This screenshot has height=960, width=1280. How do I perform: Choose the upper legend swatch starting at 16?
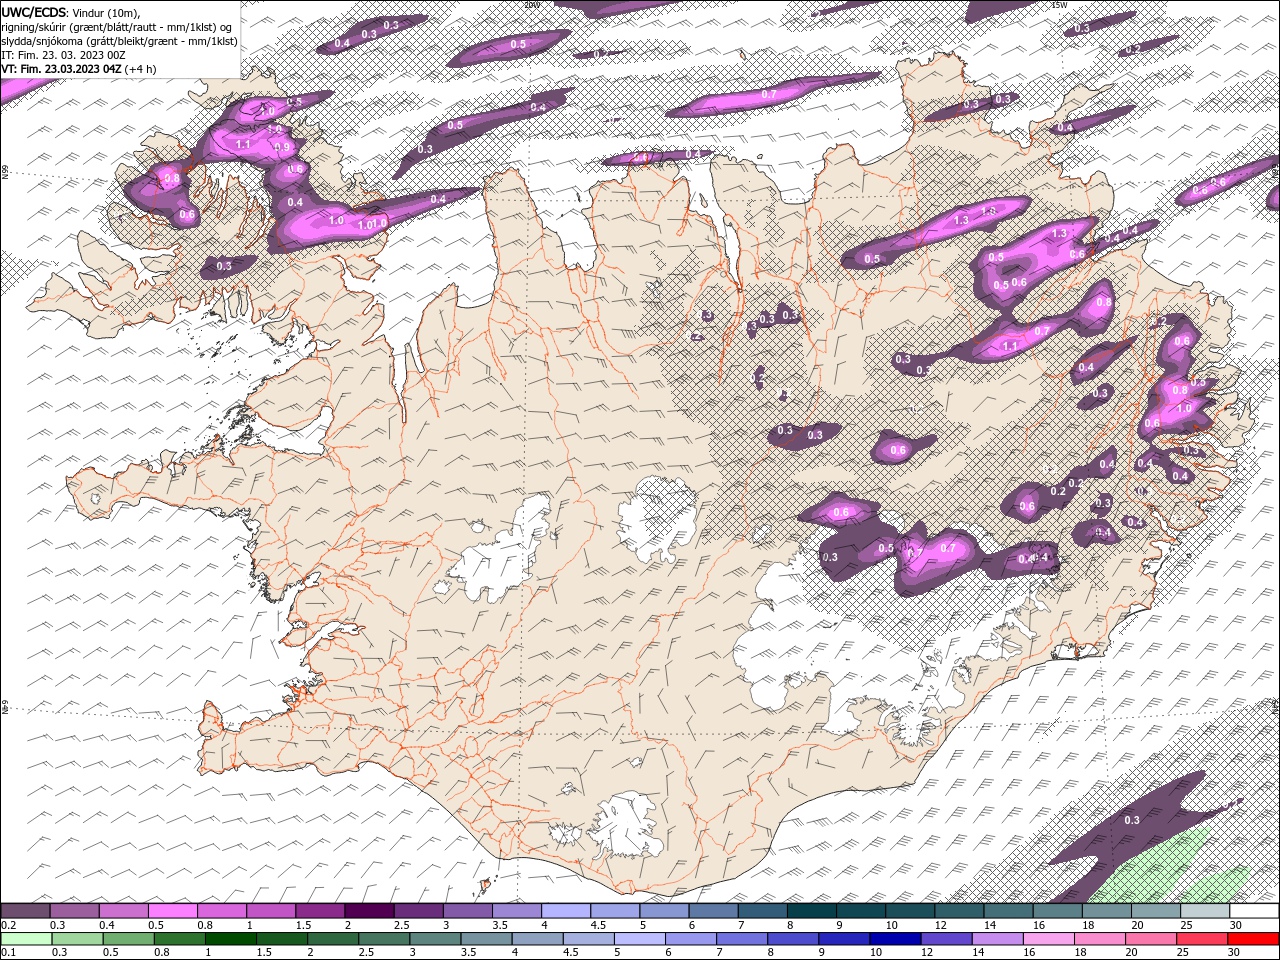[x=1058, y=911]
